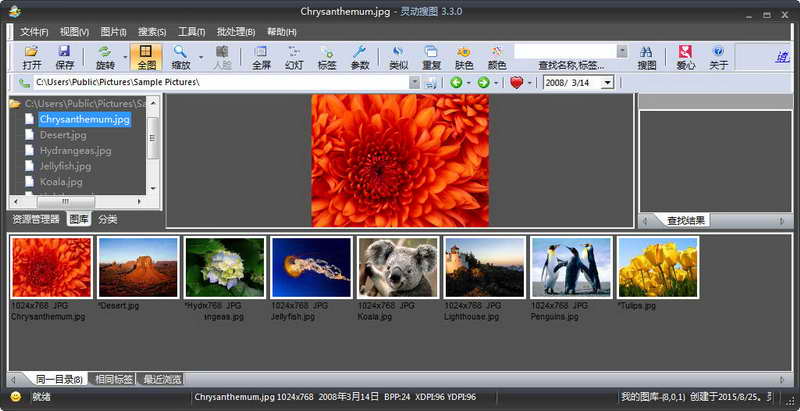Screen dimensions: 800x411
Task: Select Koala.jpg in file tree
Action: tap(61, 182)
